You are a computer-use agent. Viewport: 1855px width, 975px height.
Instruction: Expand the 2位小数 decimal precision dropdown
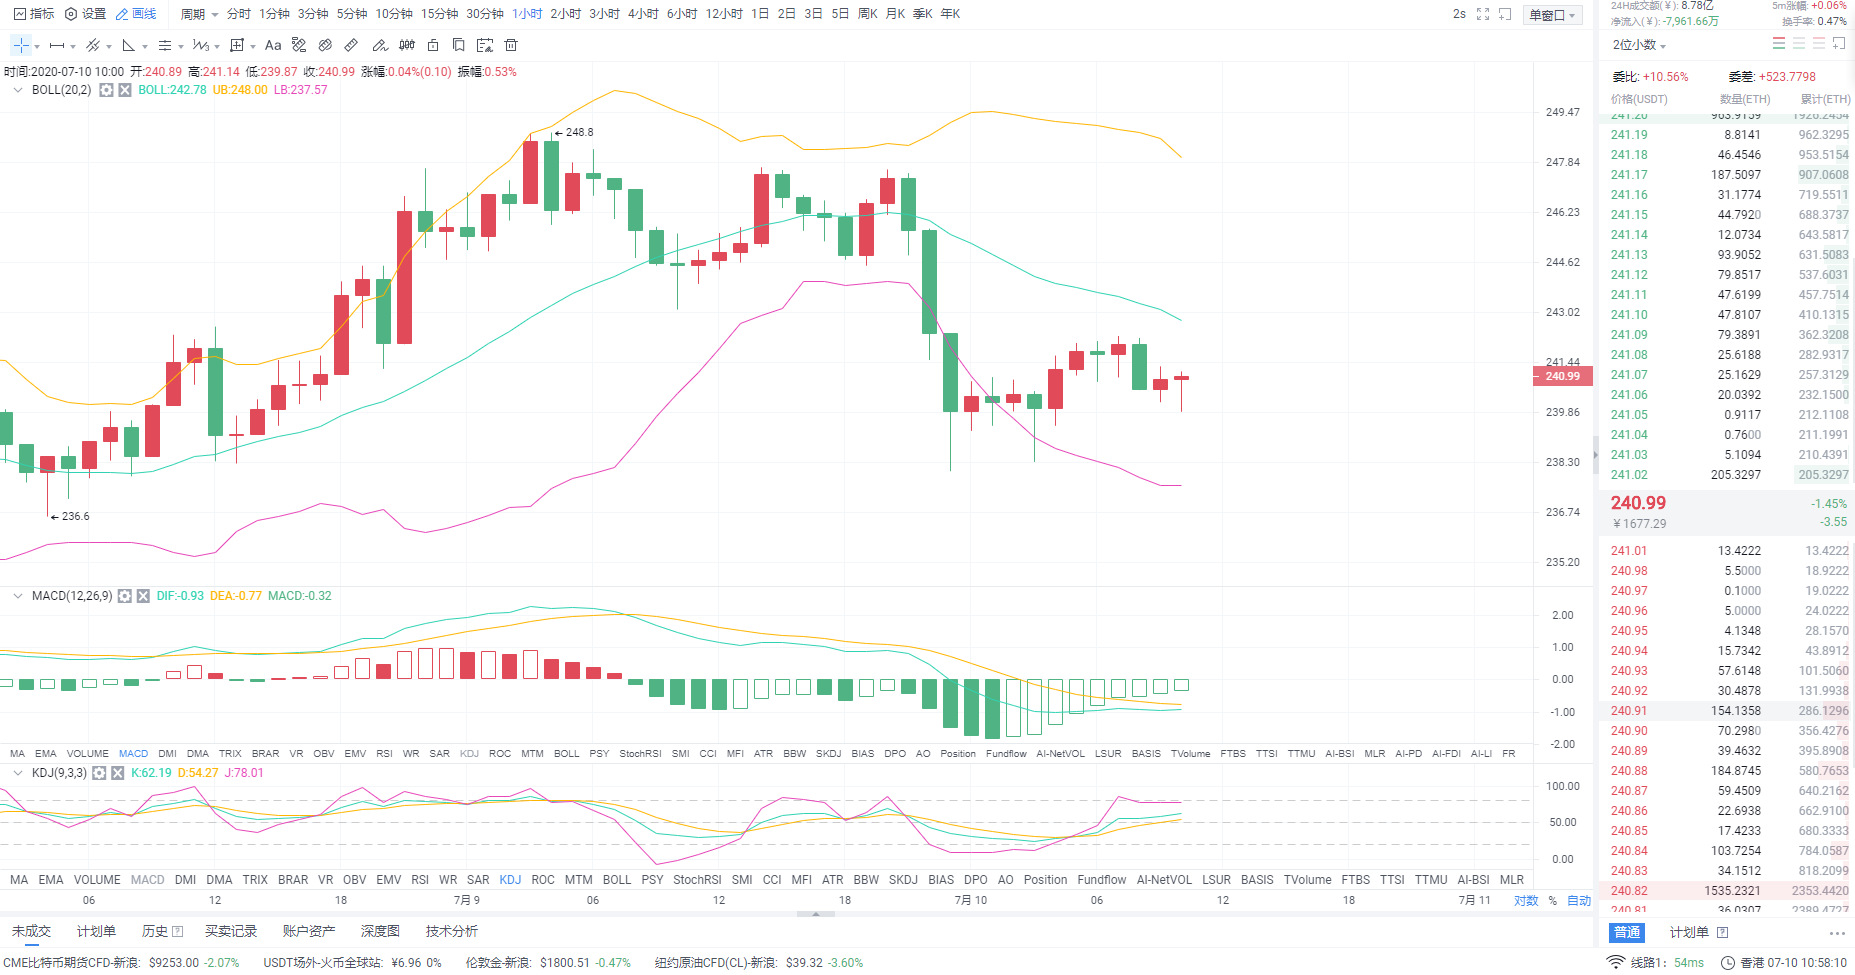[1639, 45]
